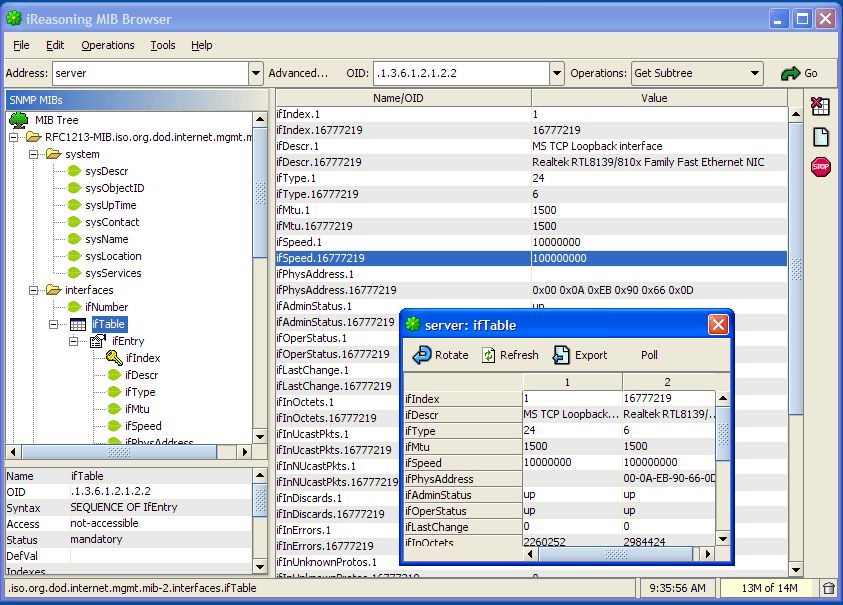Click the Stop icon on right panel
843x605 pixels.
click(x=820, y=167)
